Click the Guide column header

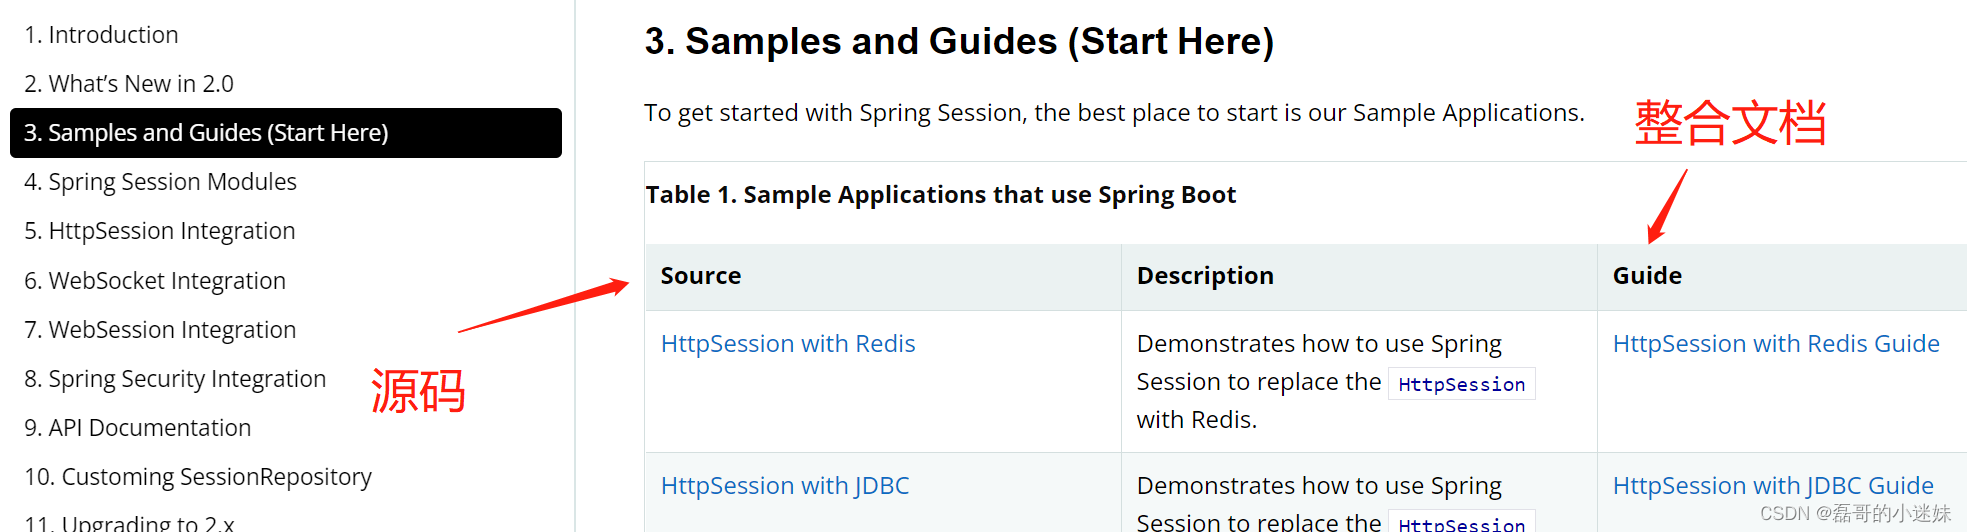tap(1647, 276)
